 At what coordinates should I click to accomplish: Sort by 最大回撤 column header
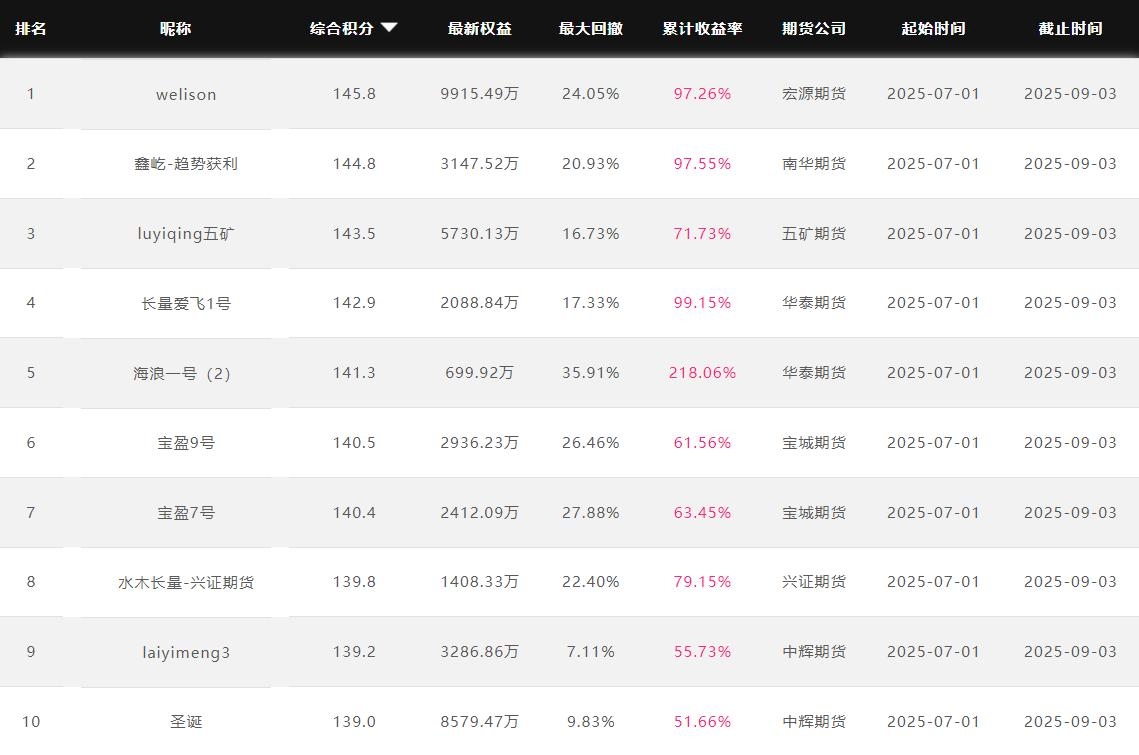pyautogui.click(x=591, y=28)
